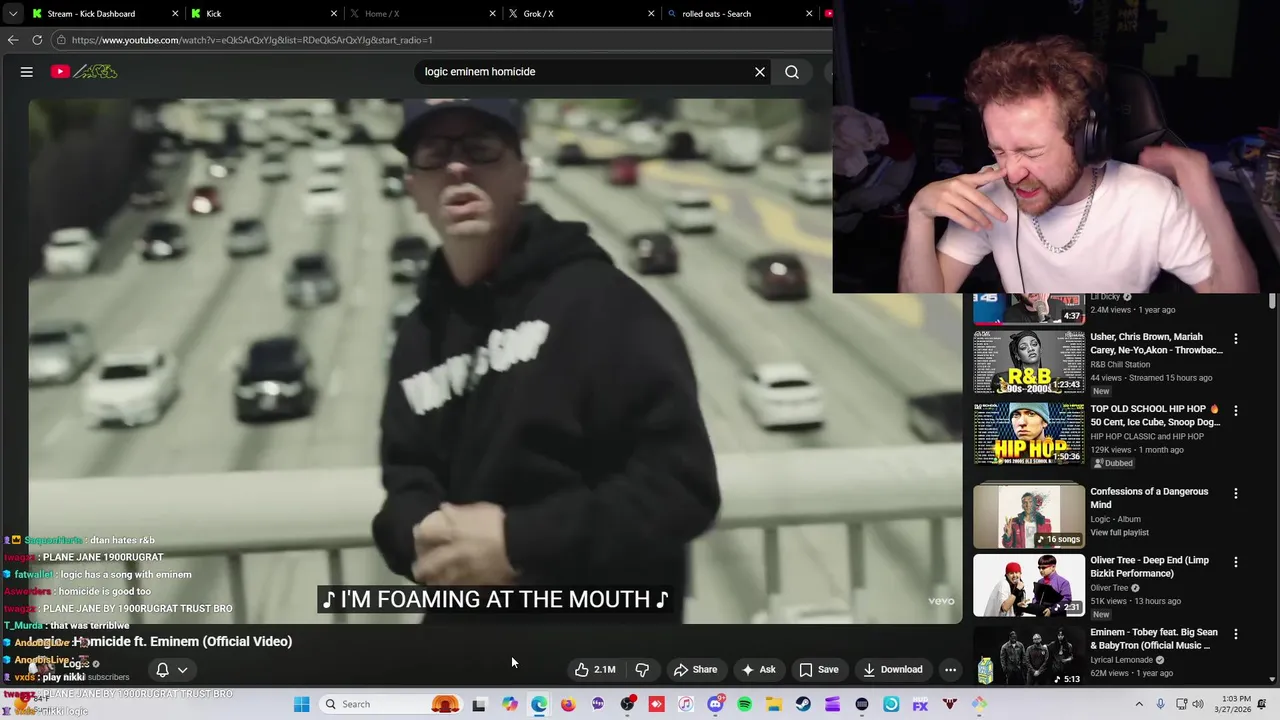1280x720 pixels.
Task: Open Steam from the taskbar
Action: [x=803, y=704]
